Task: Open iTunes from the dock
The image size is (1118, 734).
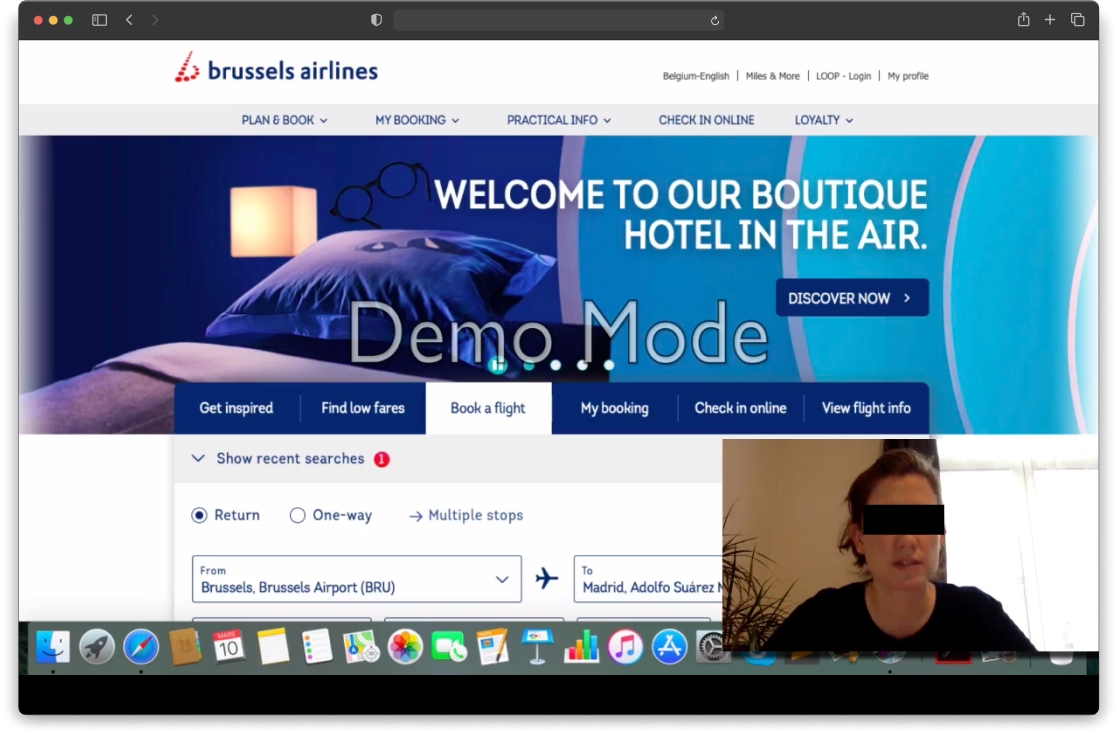Action: [x=625, y=647]
